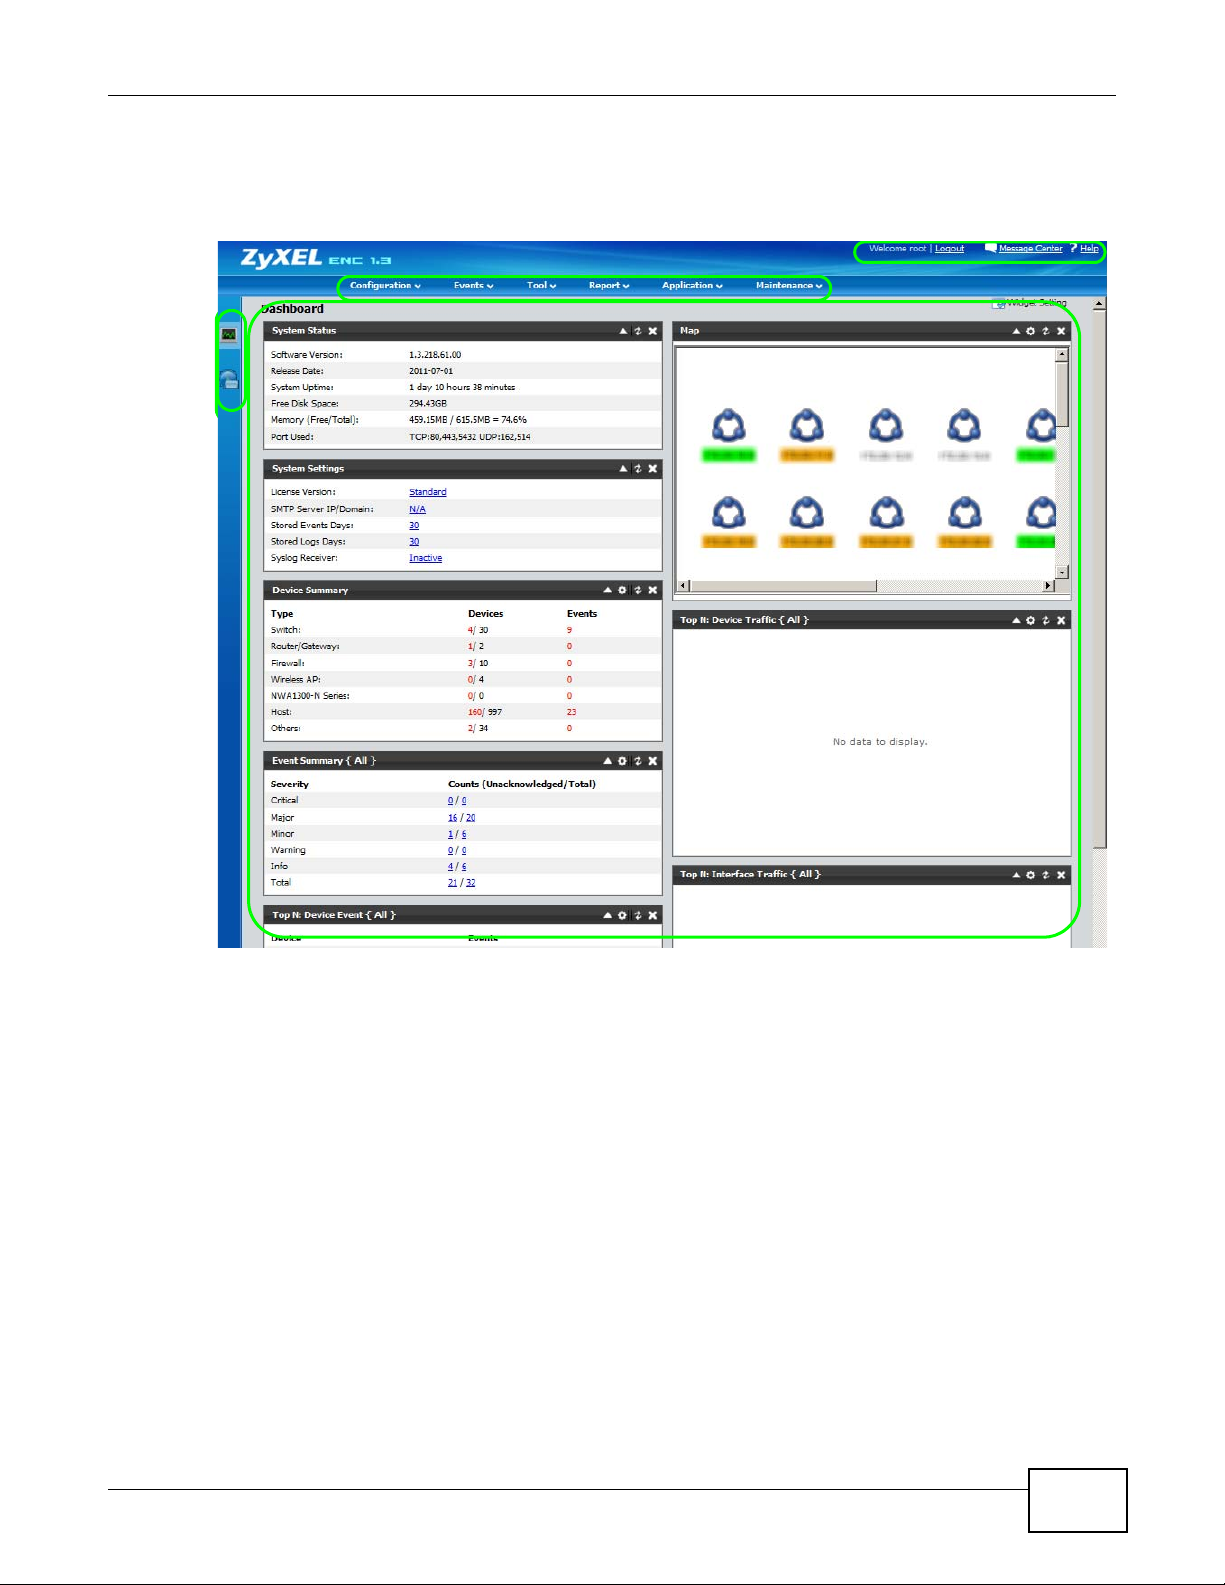This screenshot has height=1585, width=1225.
Task: Close the Map widget
Action: 1062,331
